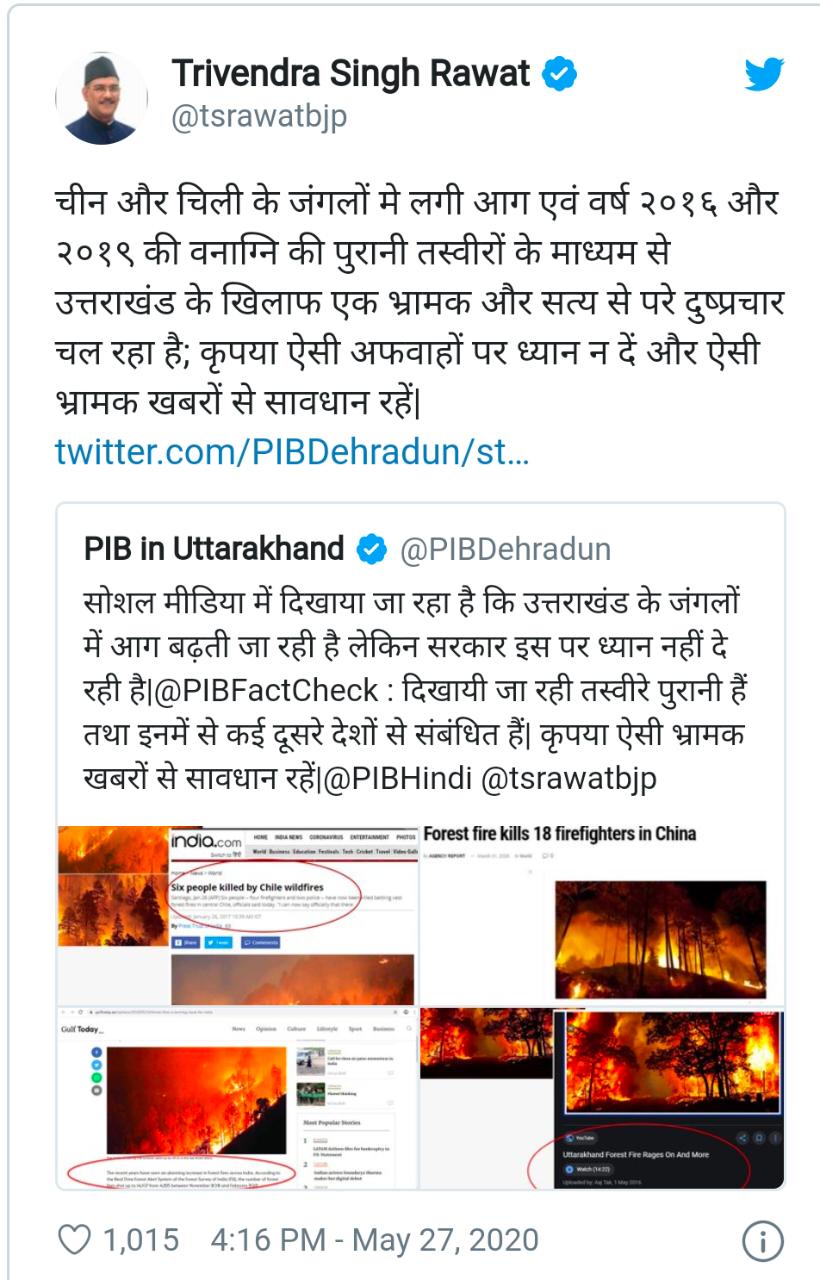The image size is (820, 1280).
Task: Open the Forest fire kills 18 firefighters image
Action: pos(601,914)
